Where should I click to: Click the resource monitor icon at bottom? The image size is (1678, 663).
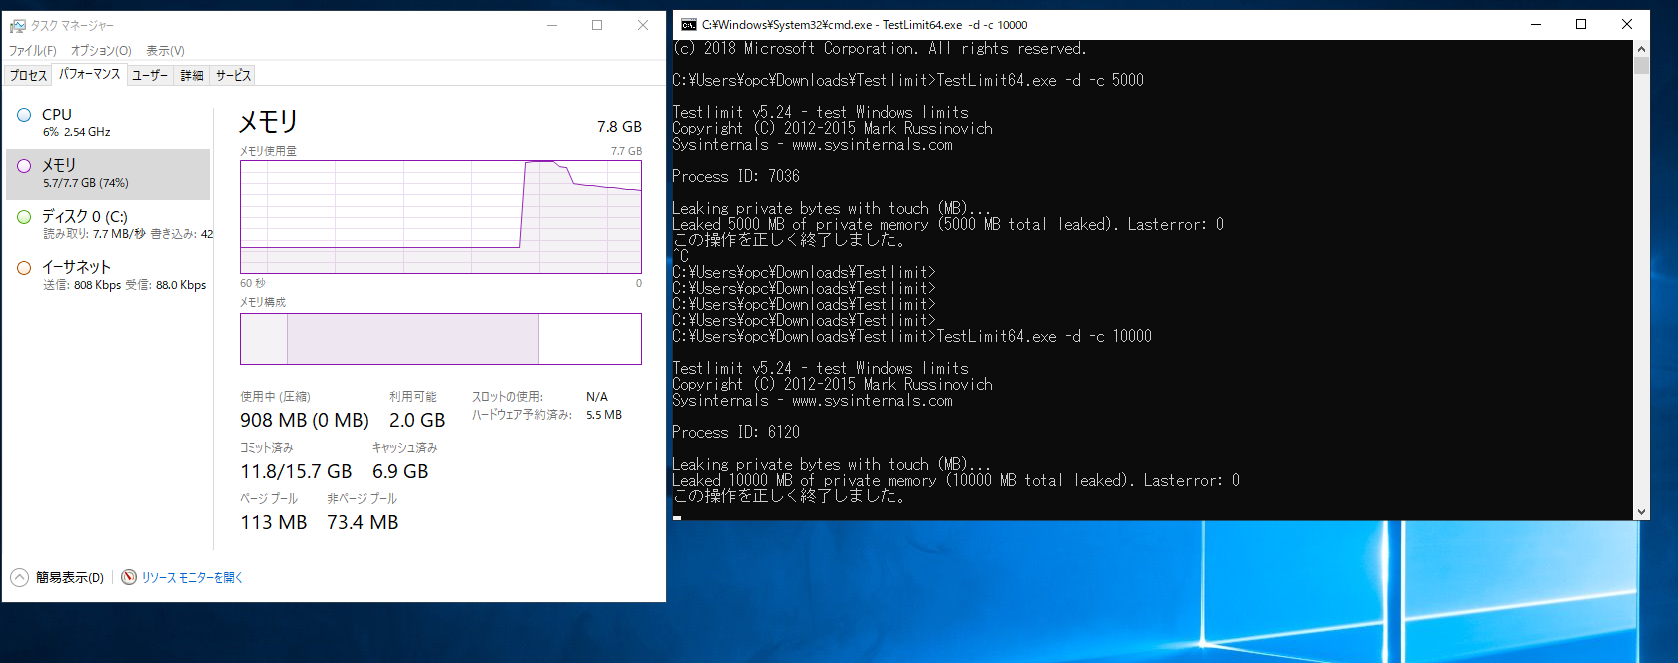[x=129, y=577]
